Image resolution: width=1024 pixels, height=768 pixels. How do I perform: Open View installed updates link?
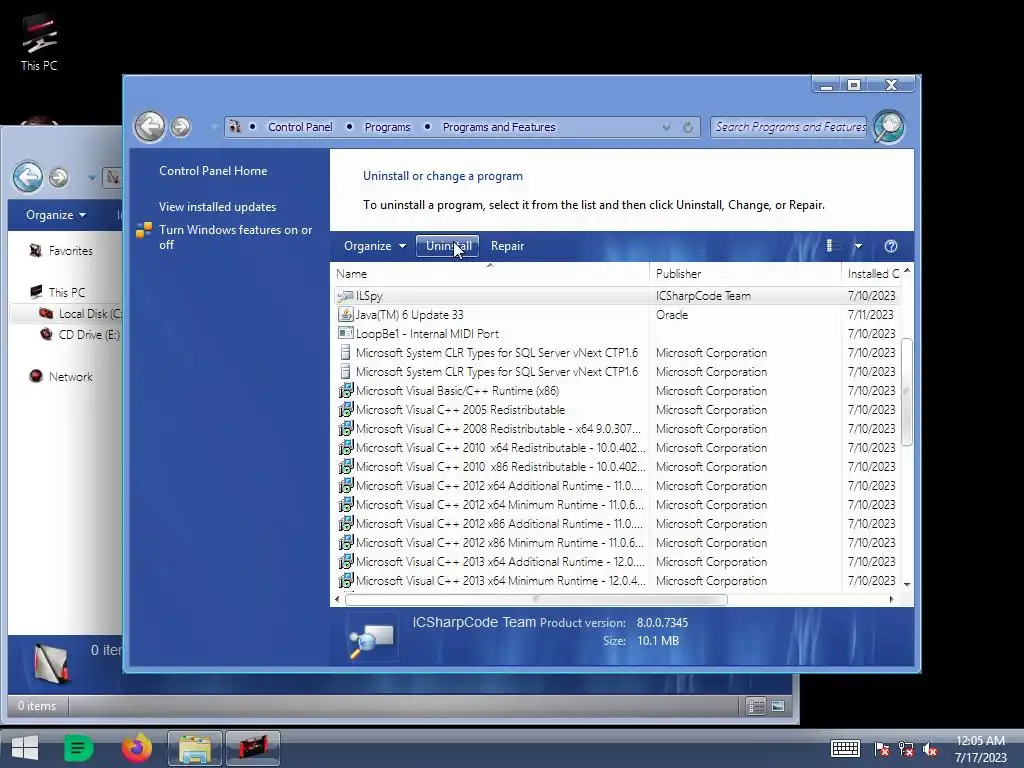(217, 207)
